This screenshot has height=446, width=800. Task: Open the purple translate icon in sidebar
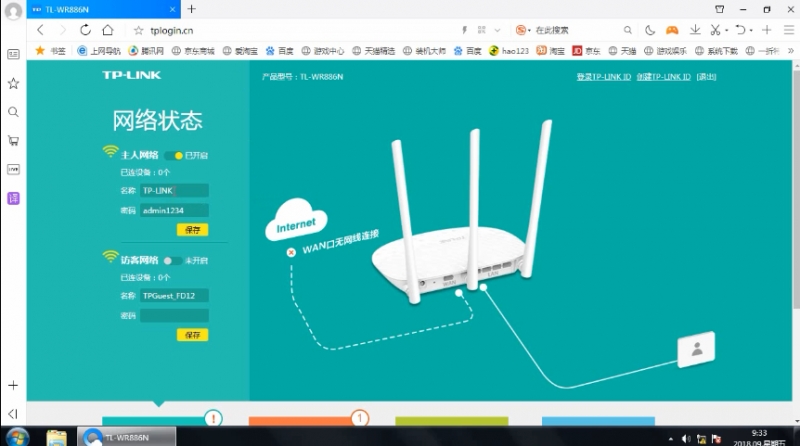point(13,198)
